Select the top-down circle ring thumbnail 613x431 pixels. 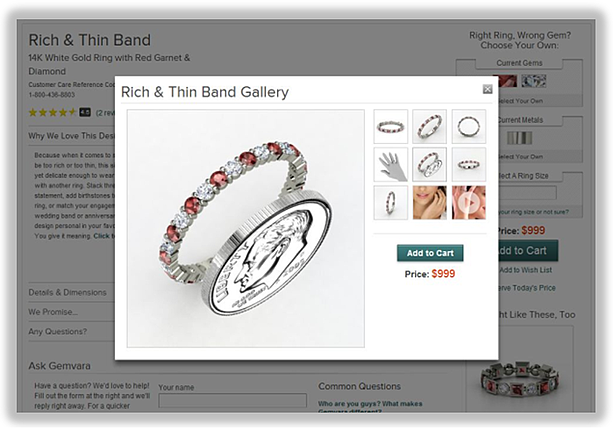[x=469, y=126]
